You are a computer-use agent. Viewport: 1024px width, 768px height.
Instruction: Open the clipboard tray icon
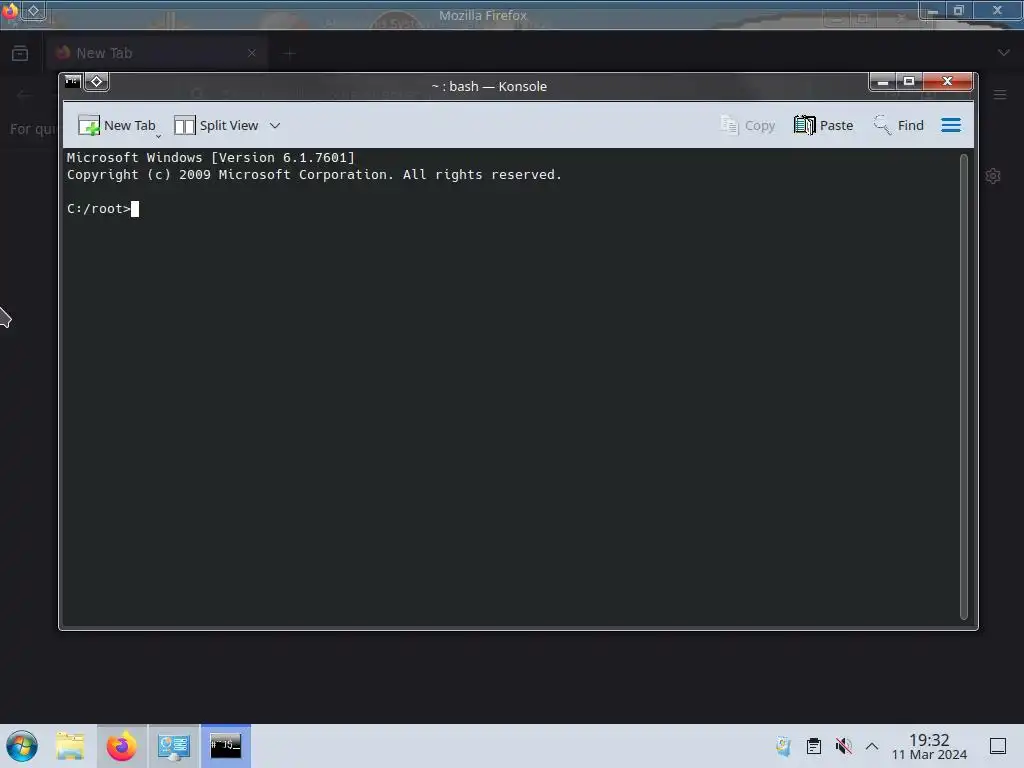(x=814, y=746)
